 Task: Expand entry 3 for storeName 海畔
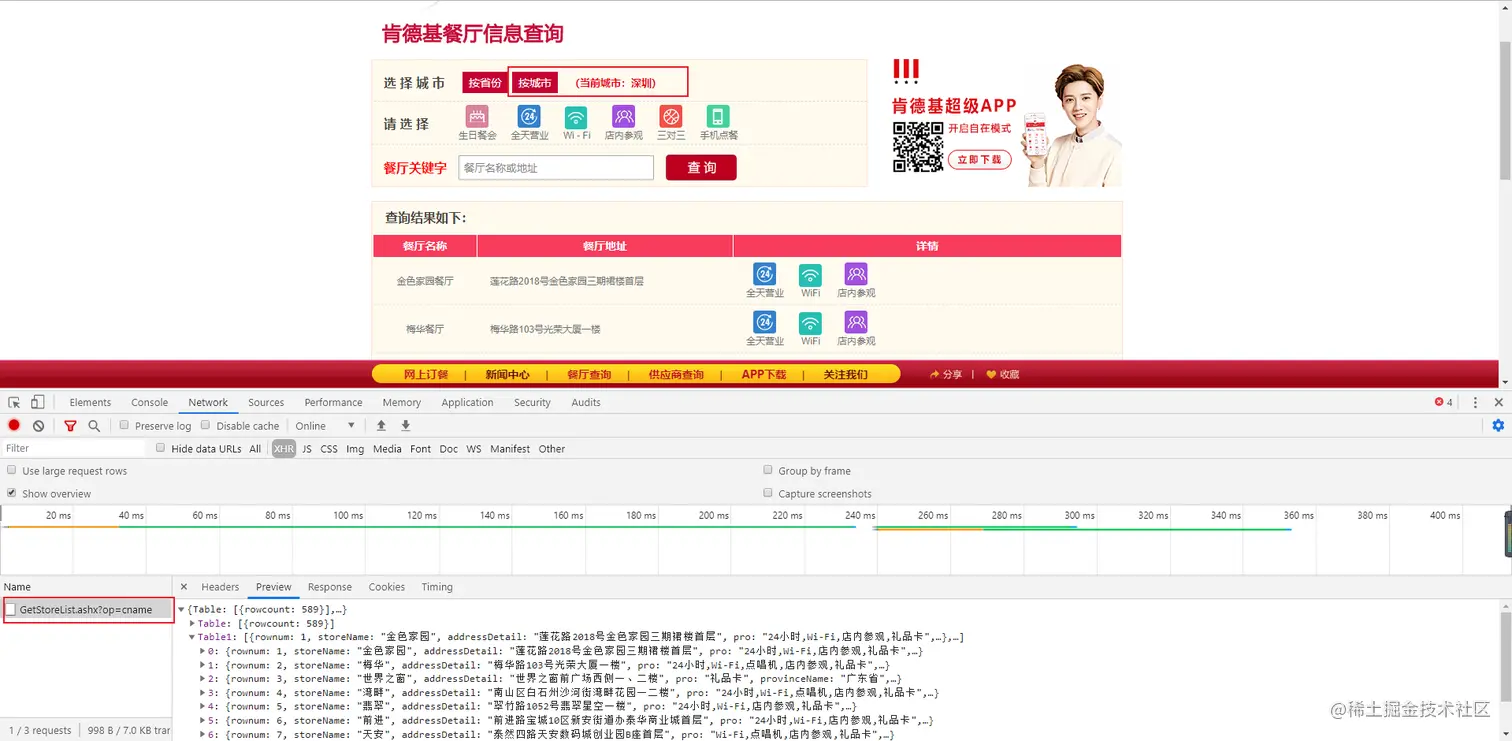pos(203,693)
